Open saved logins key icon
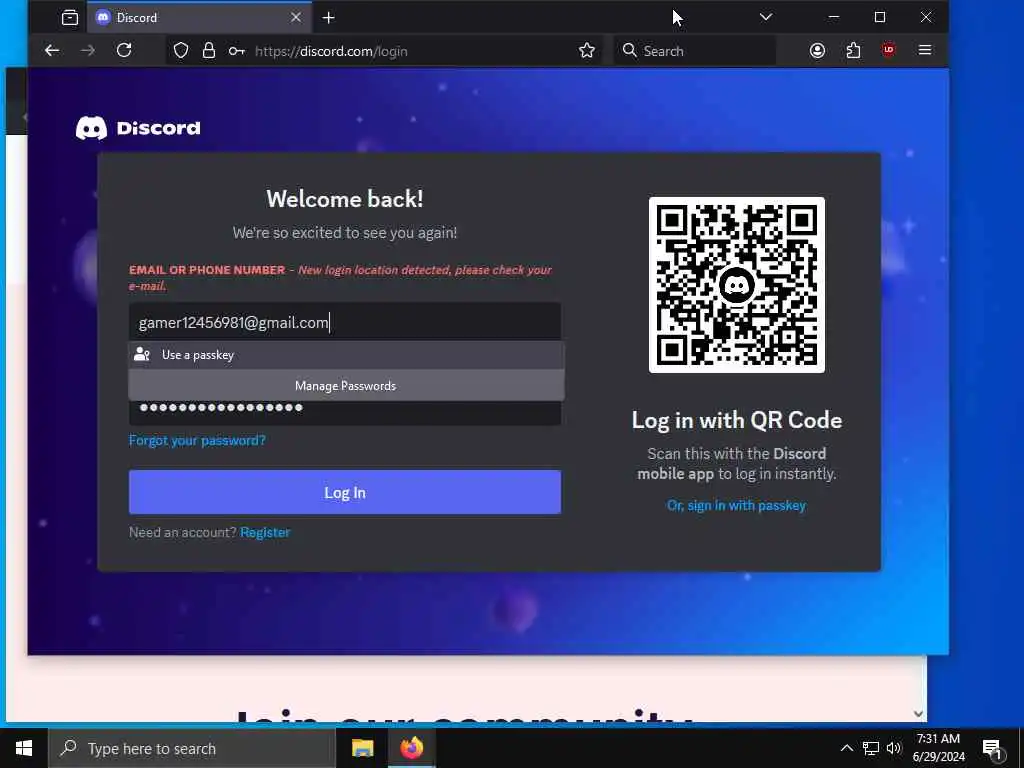Image resolution: width=1024 pixels, height=768 pixels. pyautogui.click(x=236, y=51)
